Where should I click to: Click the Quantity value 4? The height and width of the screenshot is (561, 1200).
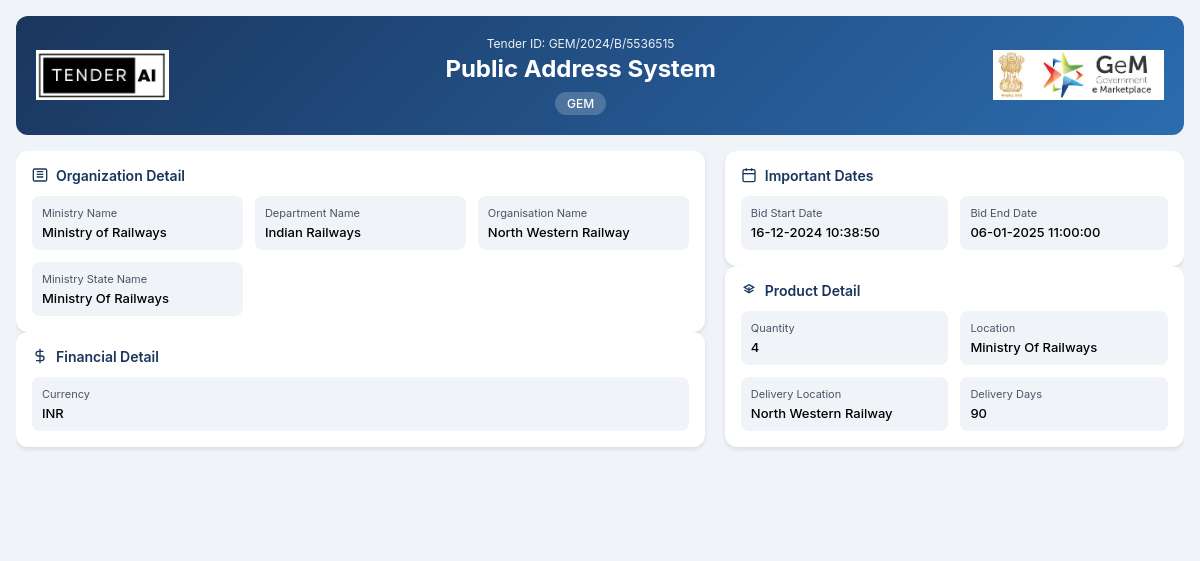pos(755,348)
